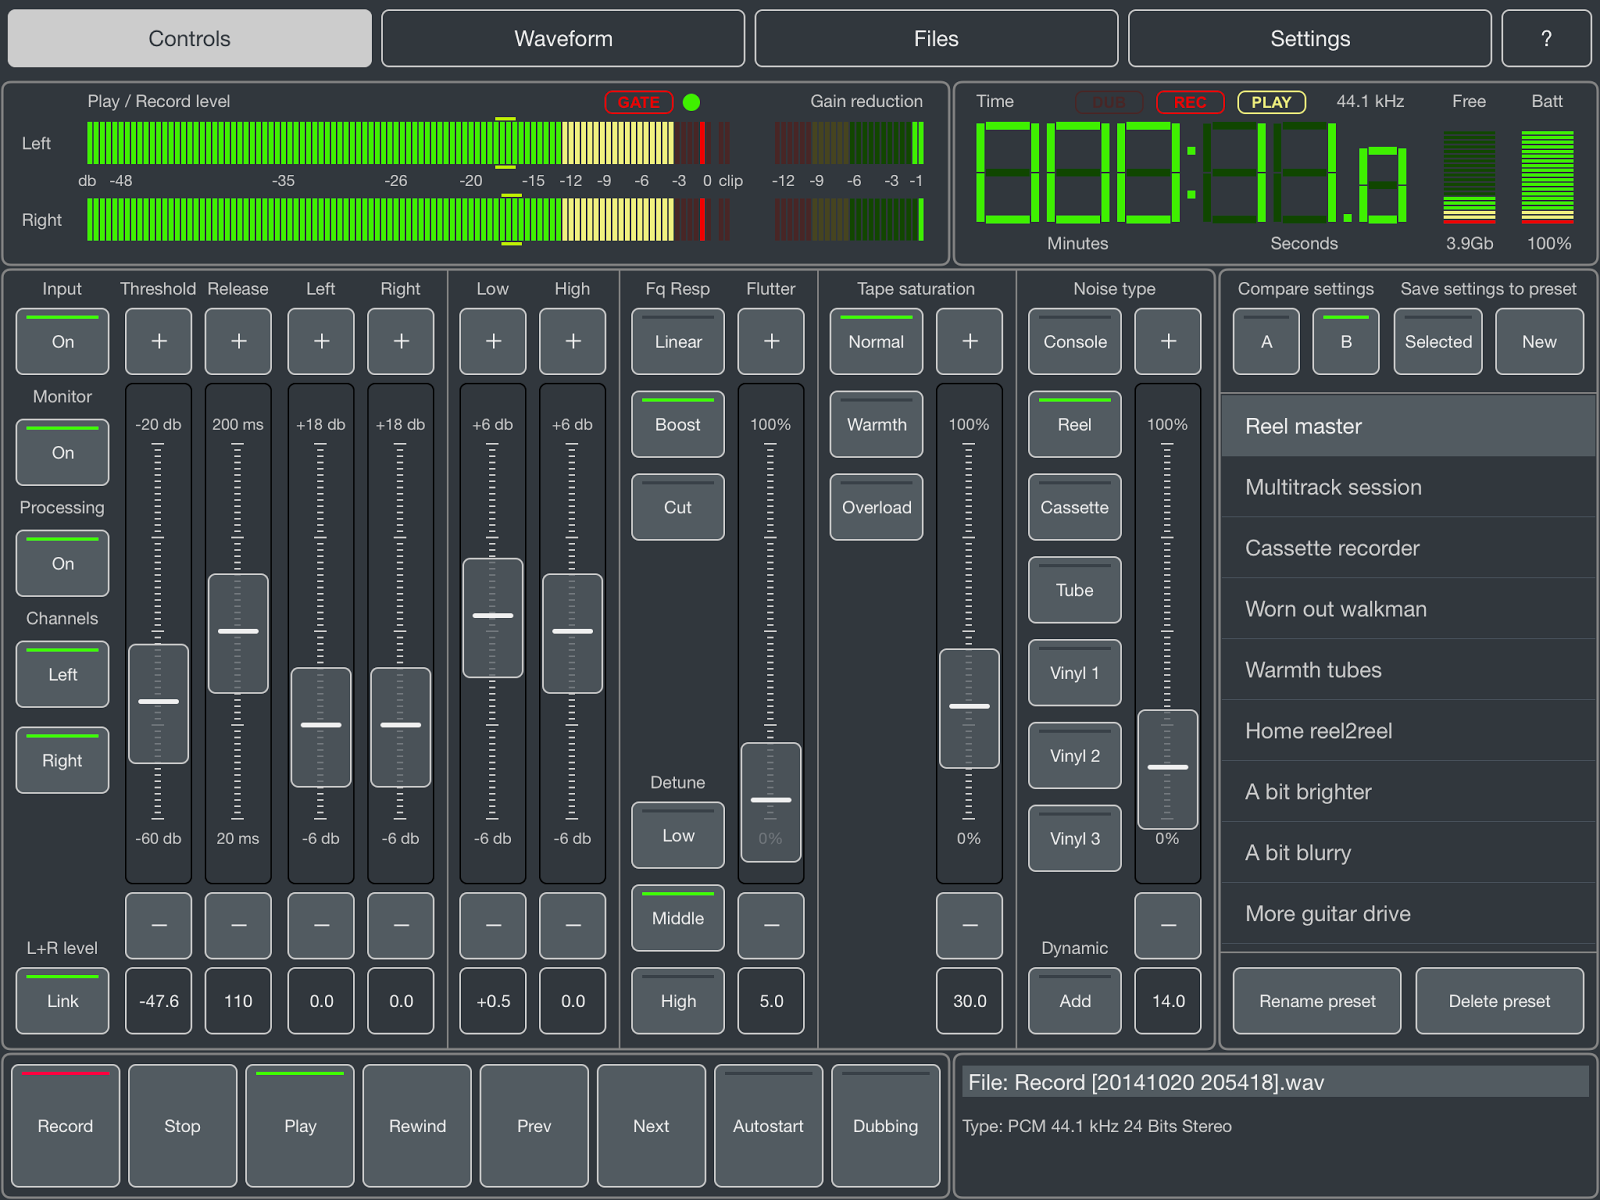
Task: Toggle the L+R level Link button
Action: pos(63,1000)
